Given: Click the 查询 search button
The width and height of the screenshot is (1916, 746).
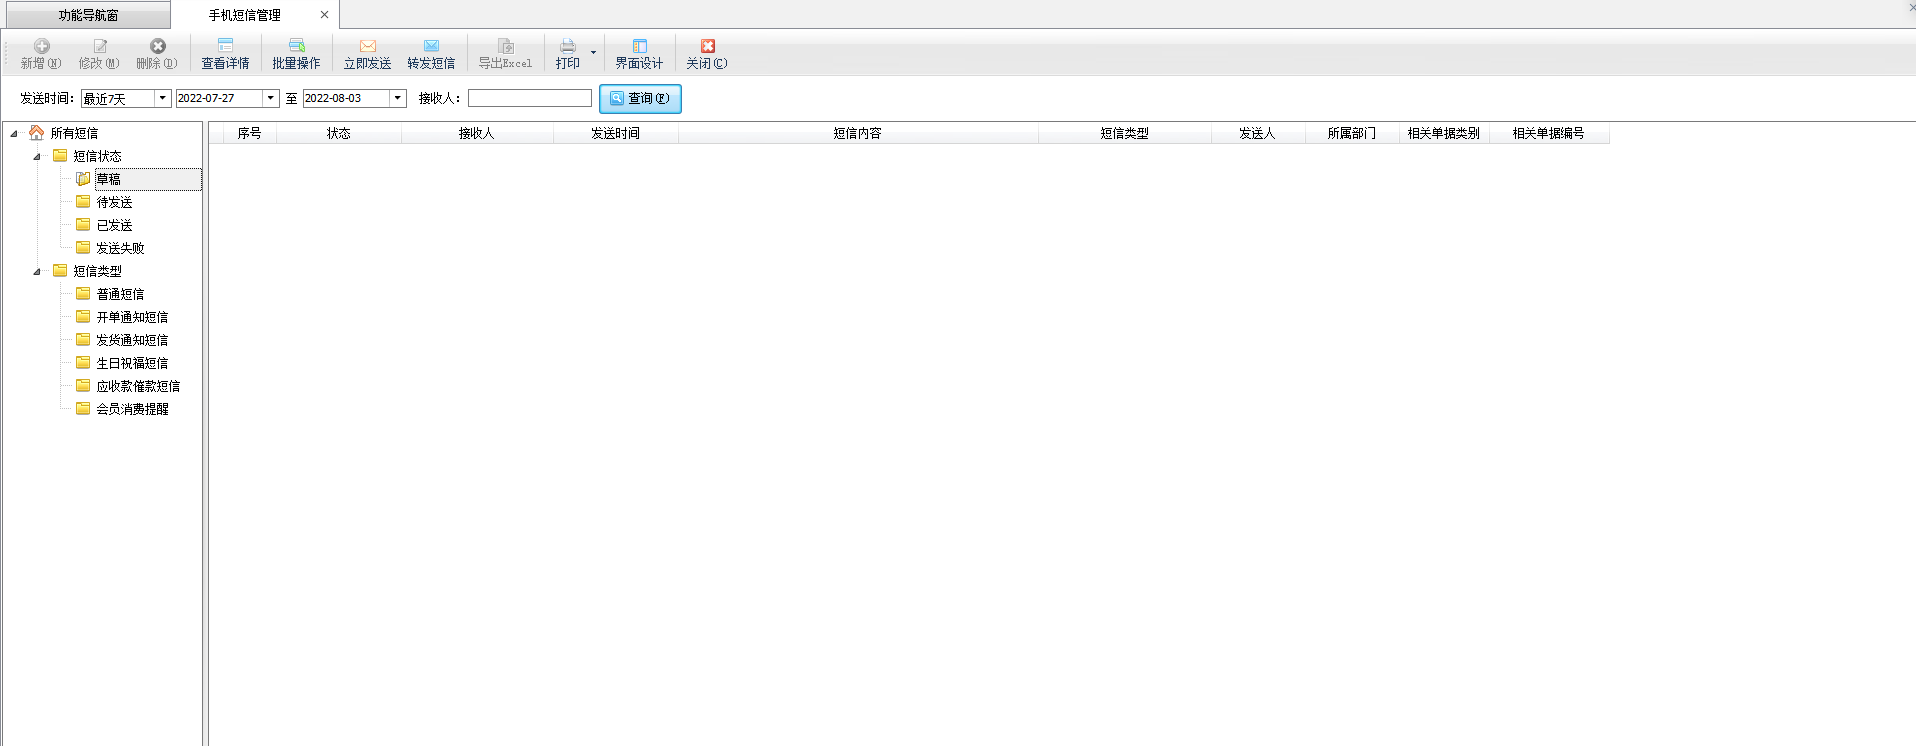Looking at the screenshot, I should [640, 98].
